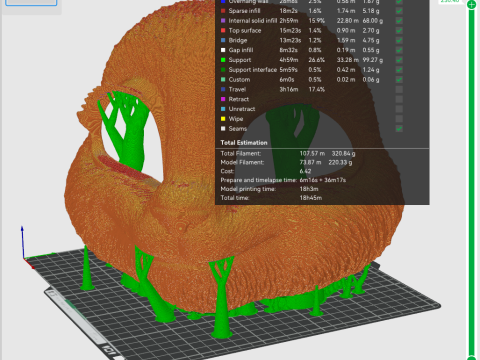Viewport: 480px width, 360px height.
Task: Hide Gap infill using its checkbox
Action: (x=399, y=50)
